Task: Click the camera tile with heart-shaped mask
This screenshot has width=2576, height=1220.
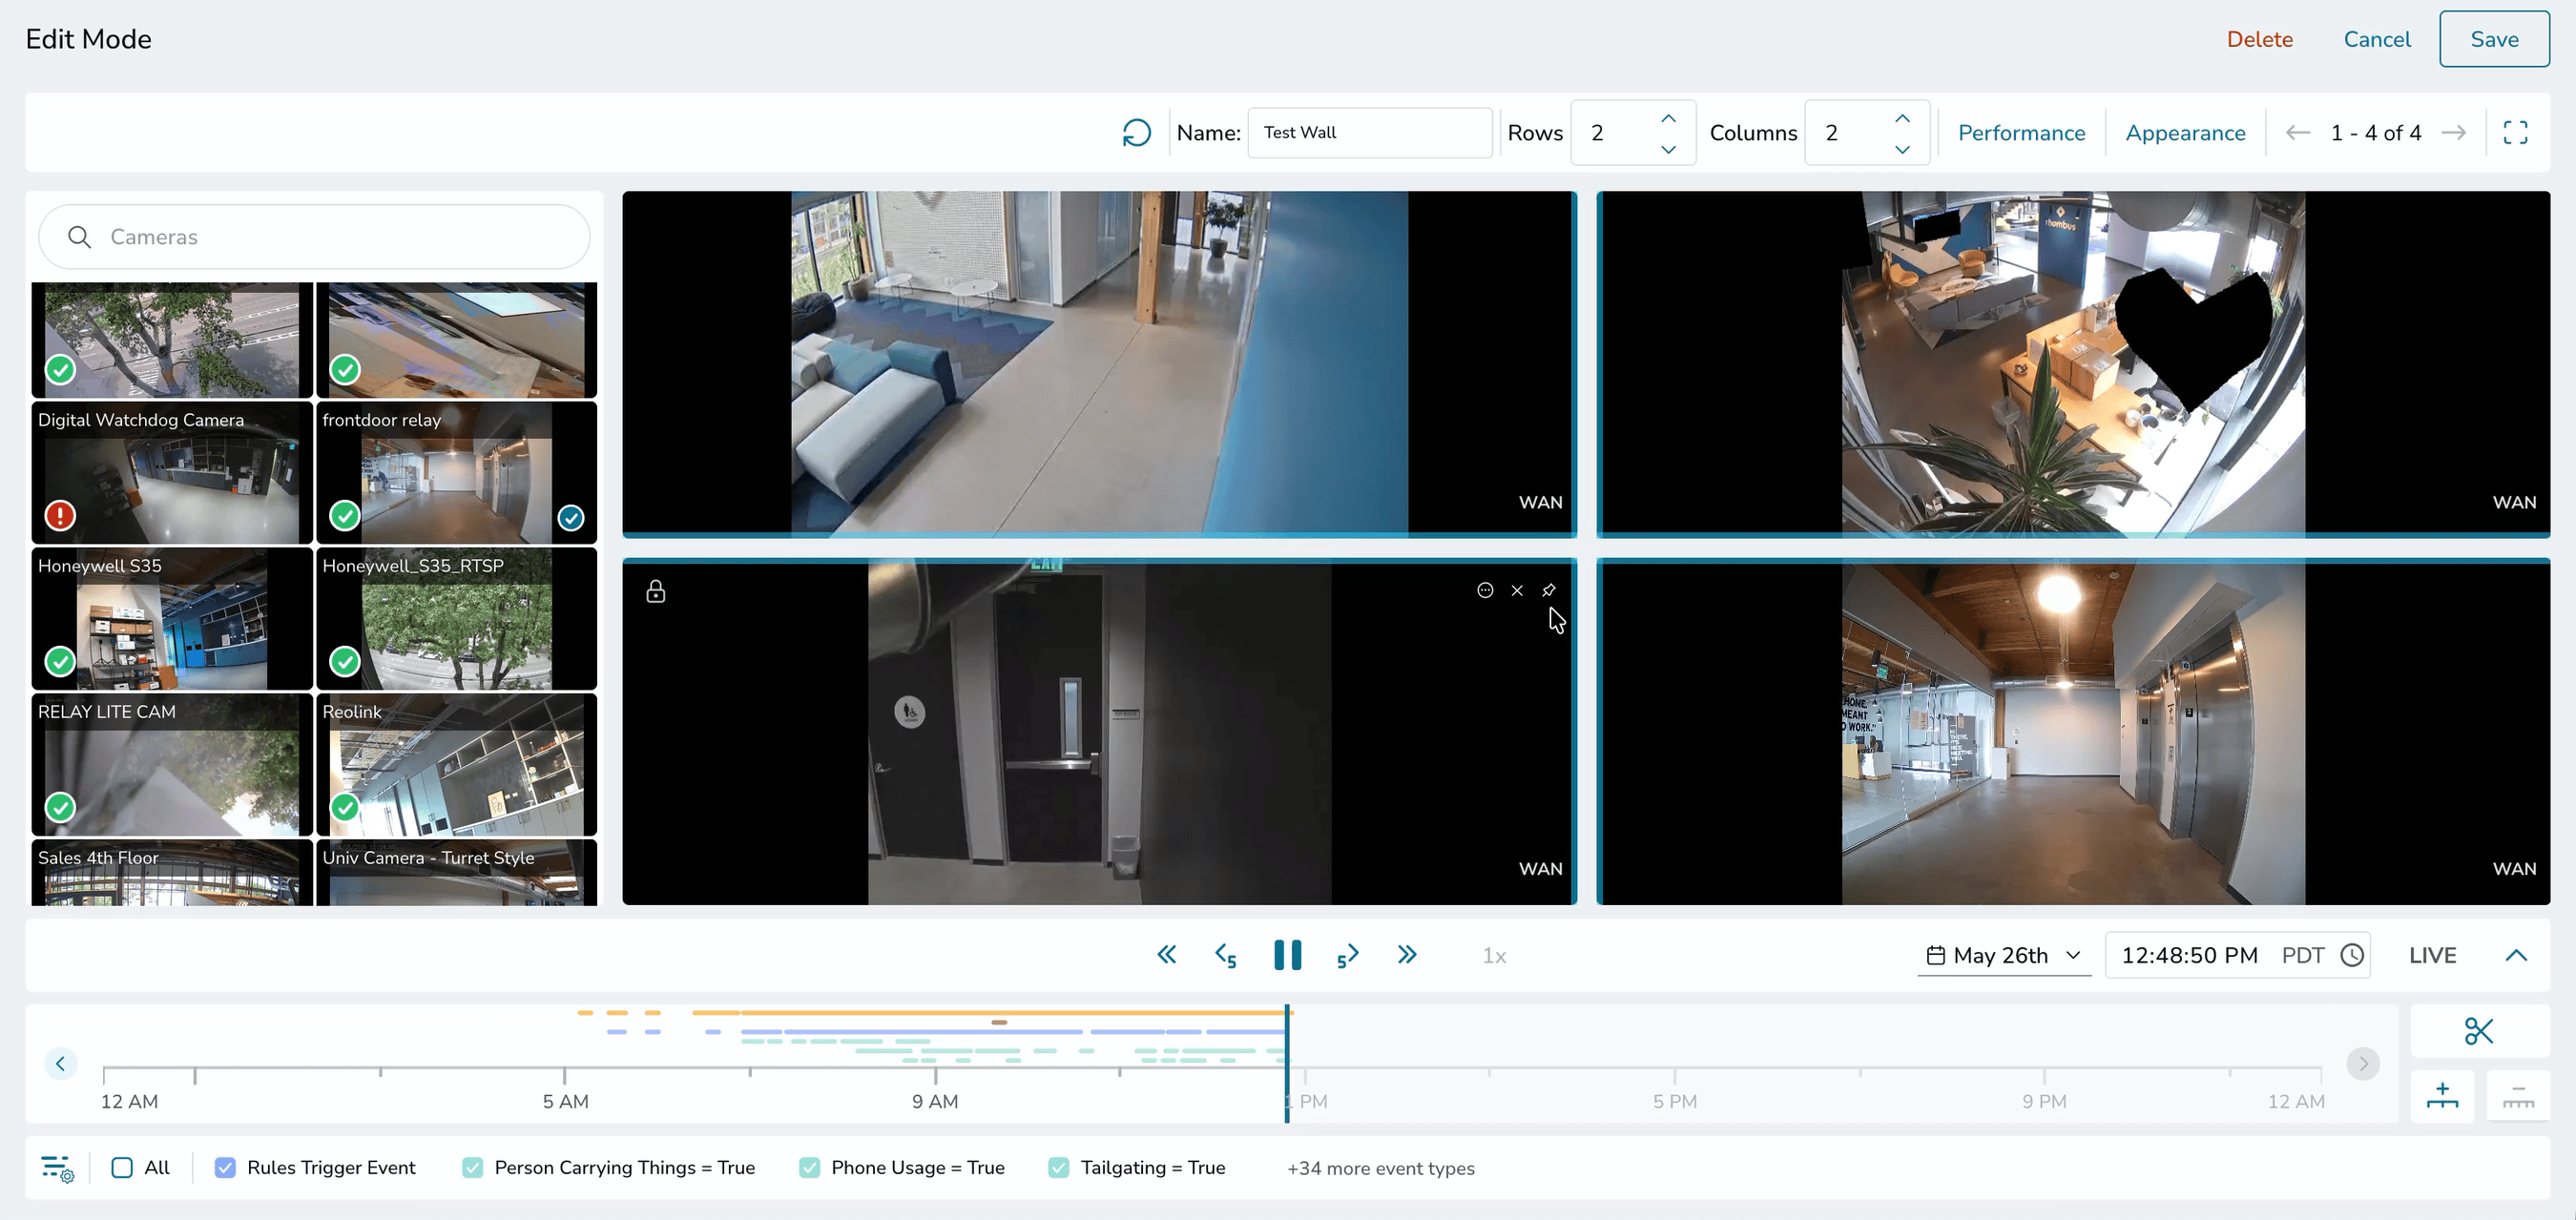Action: tap(2073, 364)
